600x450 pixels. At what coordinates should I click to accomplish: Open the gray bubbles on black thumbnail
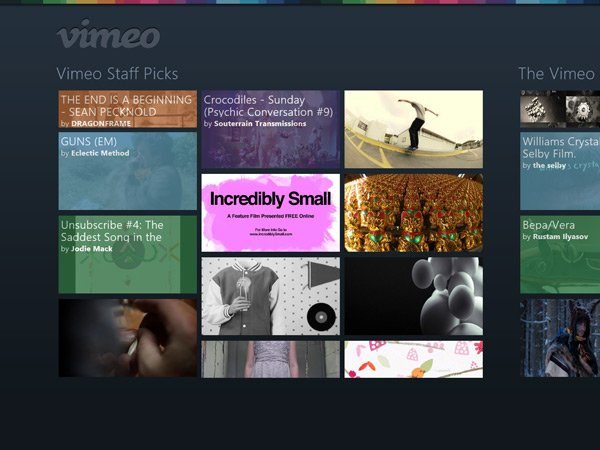[x=414, y=296]
